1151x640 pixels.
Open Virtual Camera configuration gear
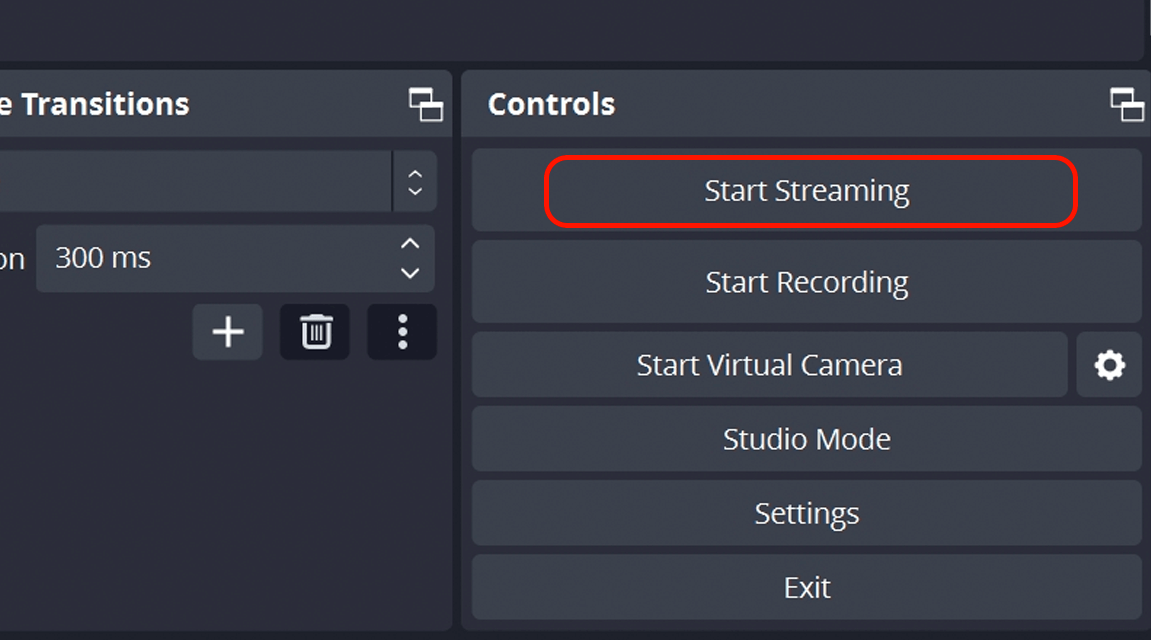(1108, 365)
